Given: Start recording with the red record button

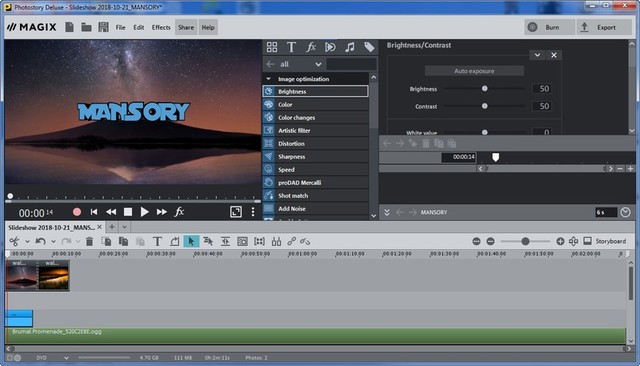Looking at the screenshot, I should pos(77,211).
